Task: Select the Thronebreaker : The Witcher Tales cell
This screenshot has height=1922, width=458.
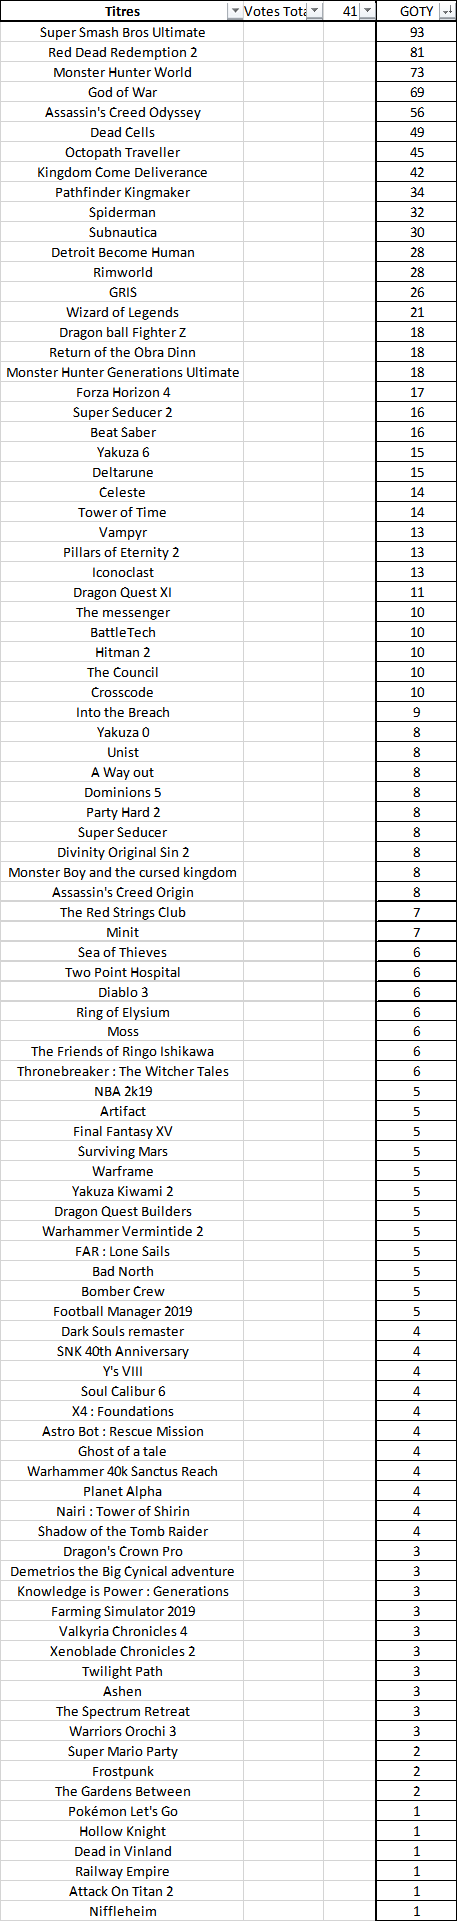Action: pyautogui.click(x=122, y=1071)
